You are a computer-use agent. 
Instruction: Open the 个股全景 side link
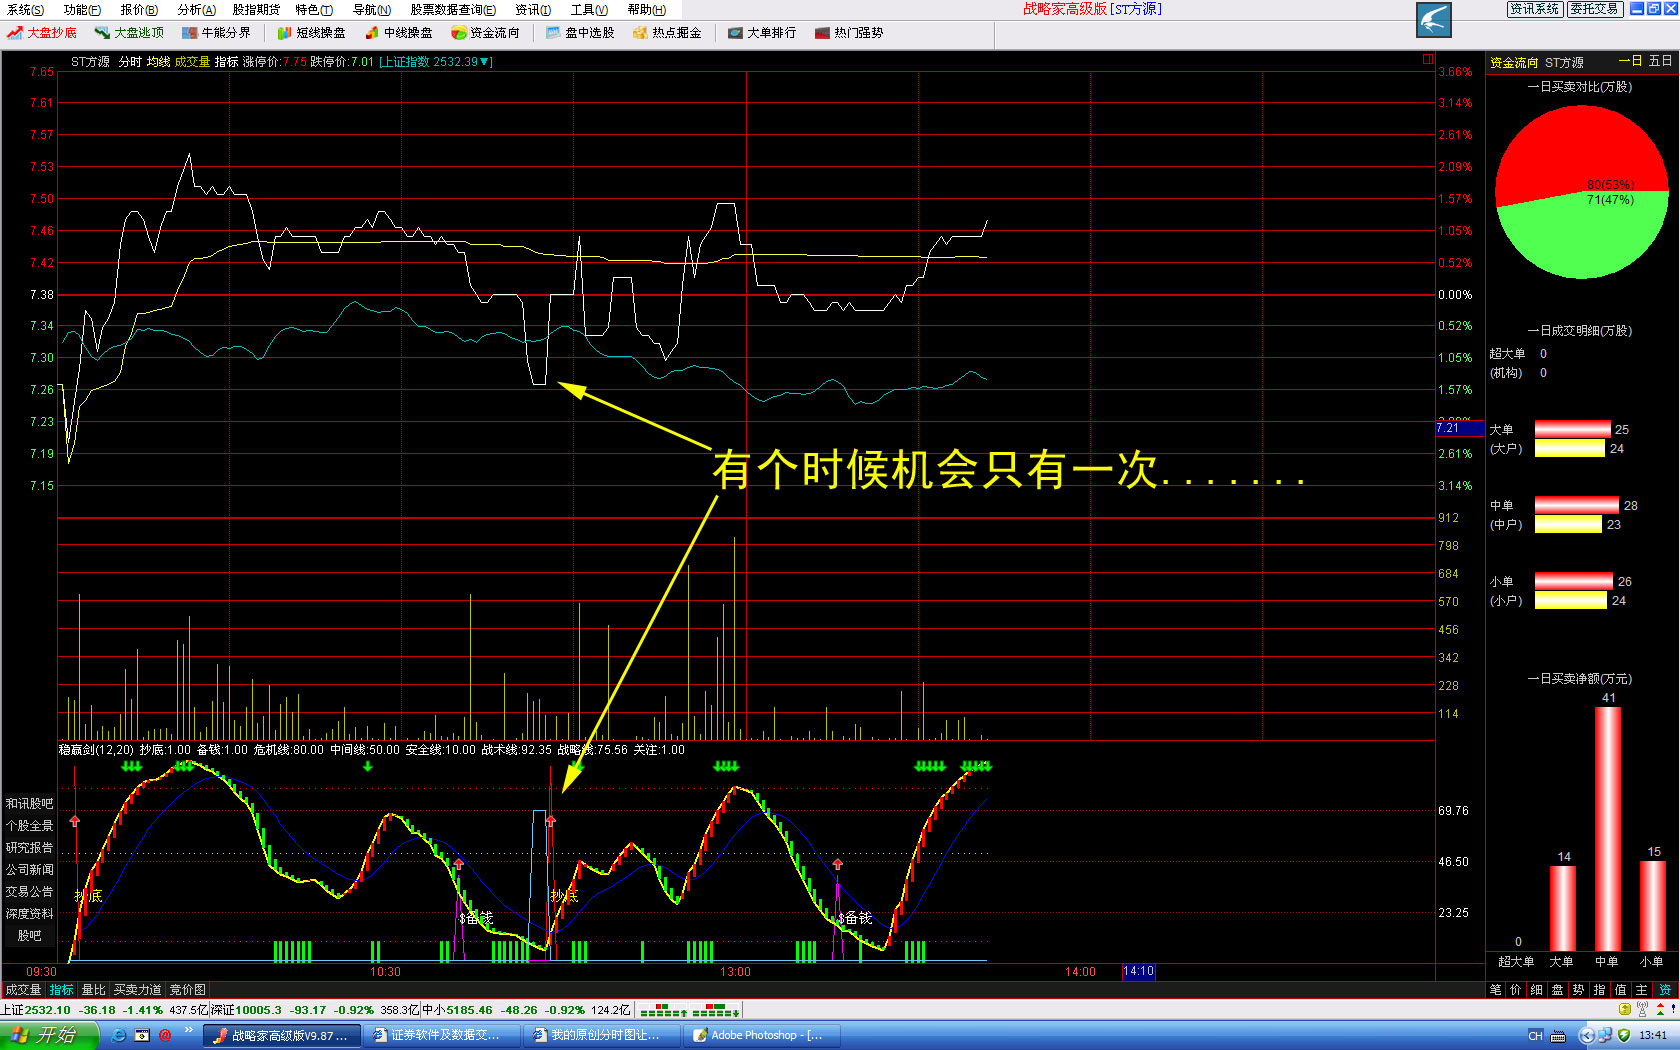[x=29, y=826]
